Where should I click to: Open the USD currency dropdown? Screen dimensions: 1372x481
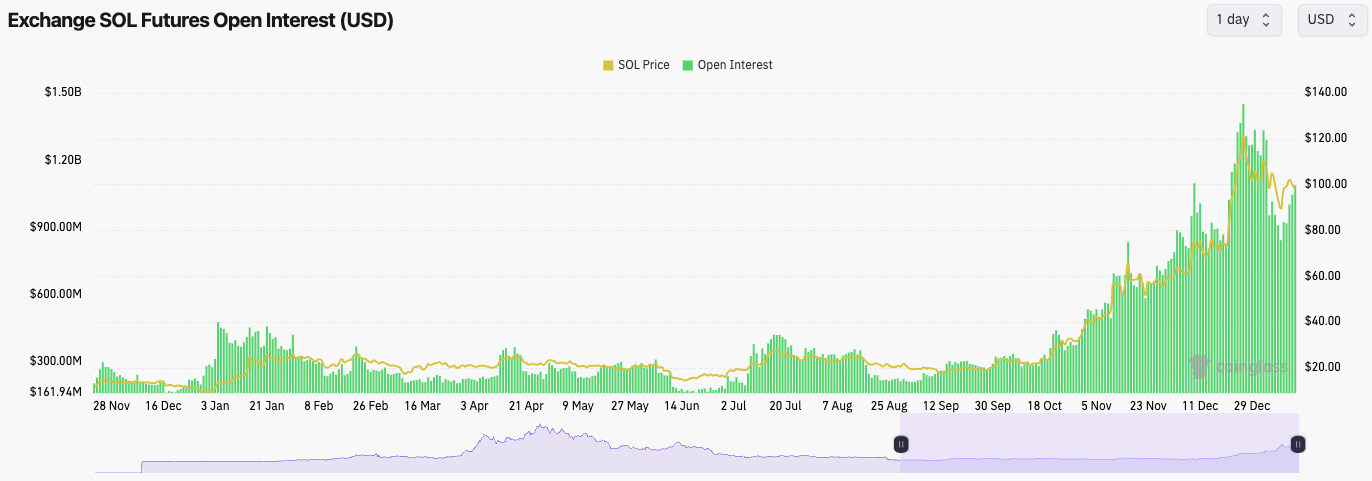coord(1333,20)
